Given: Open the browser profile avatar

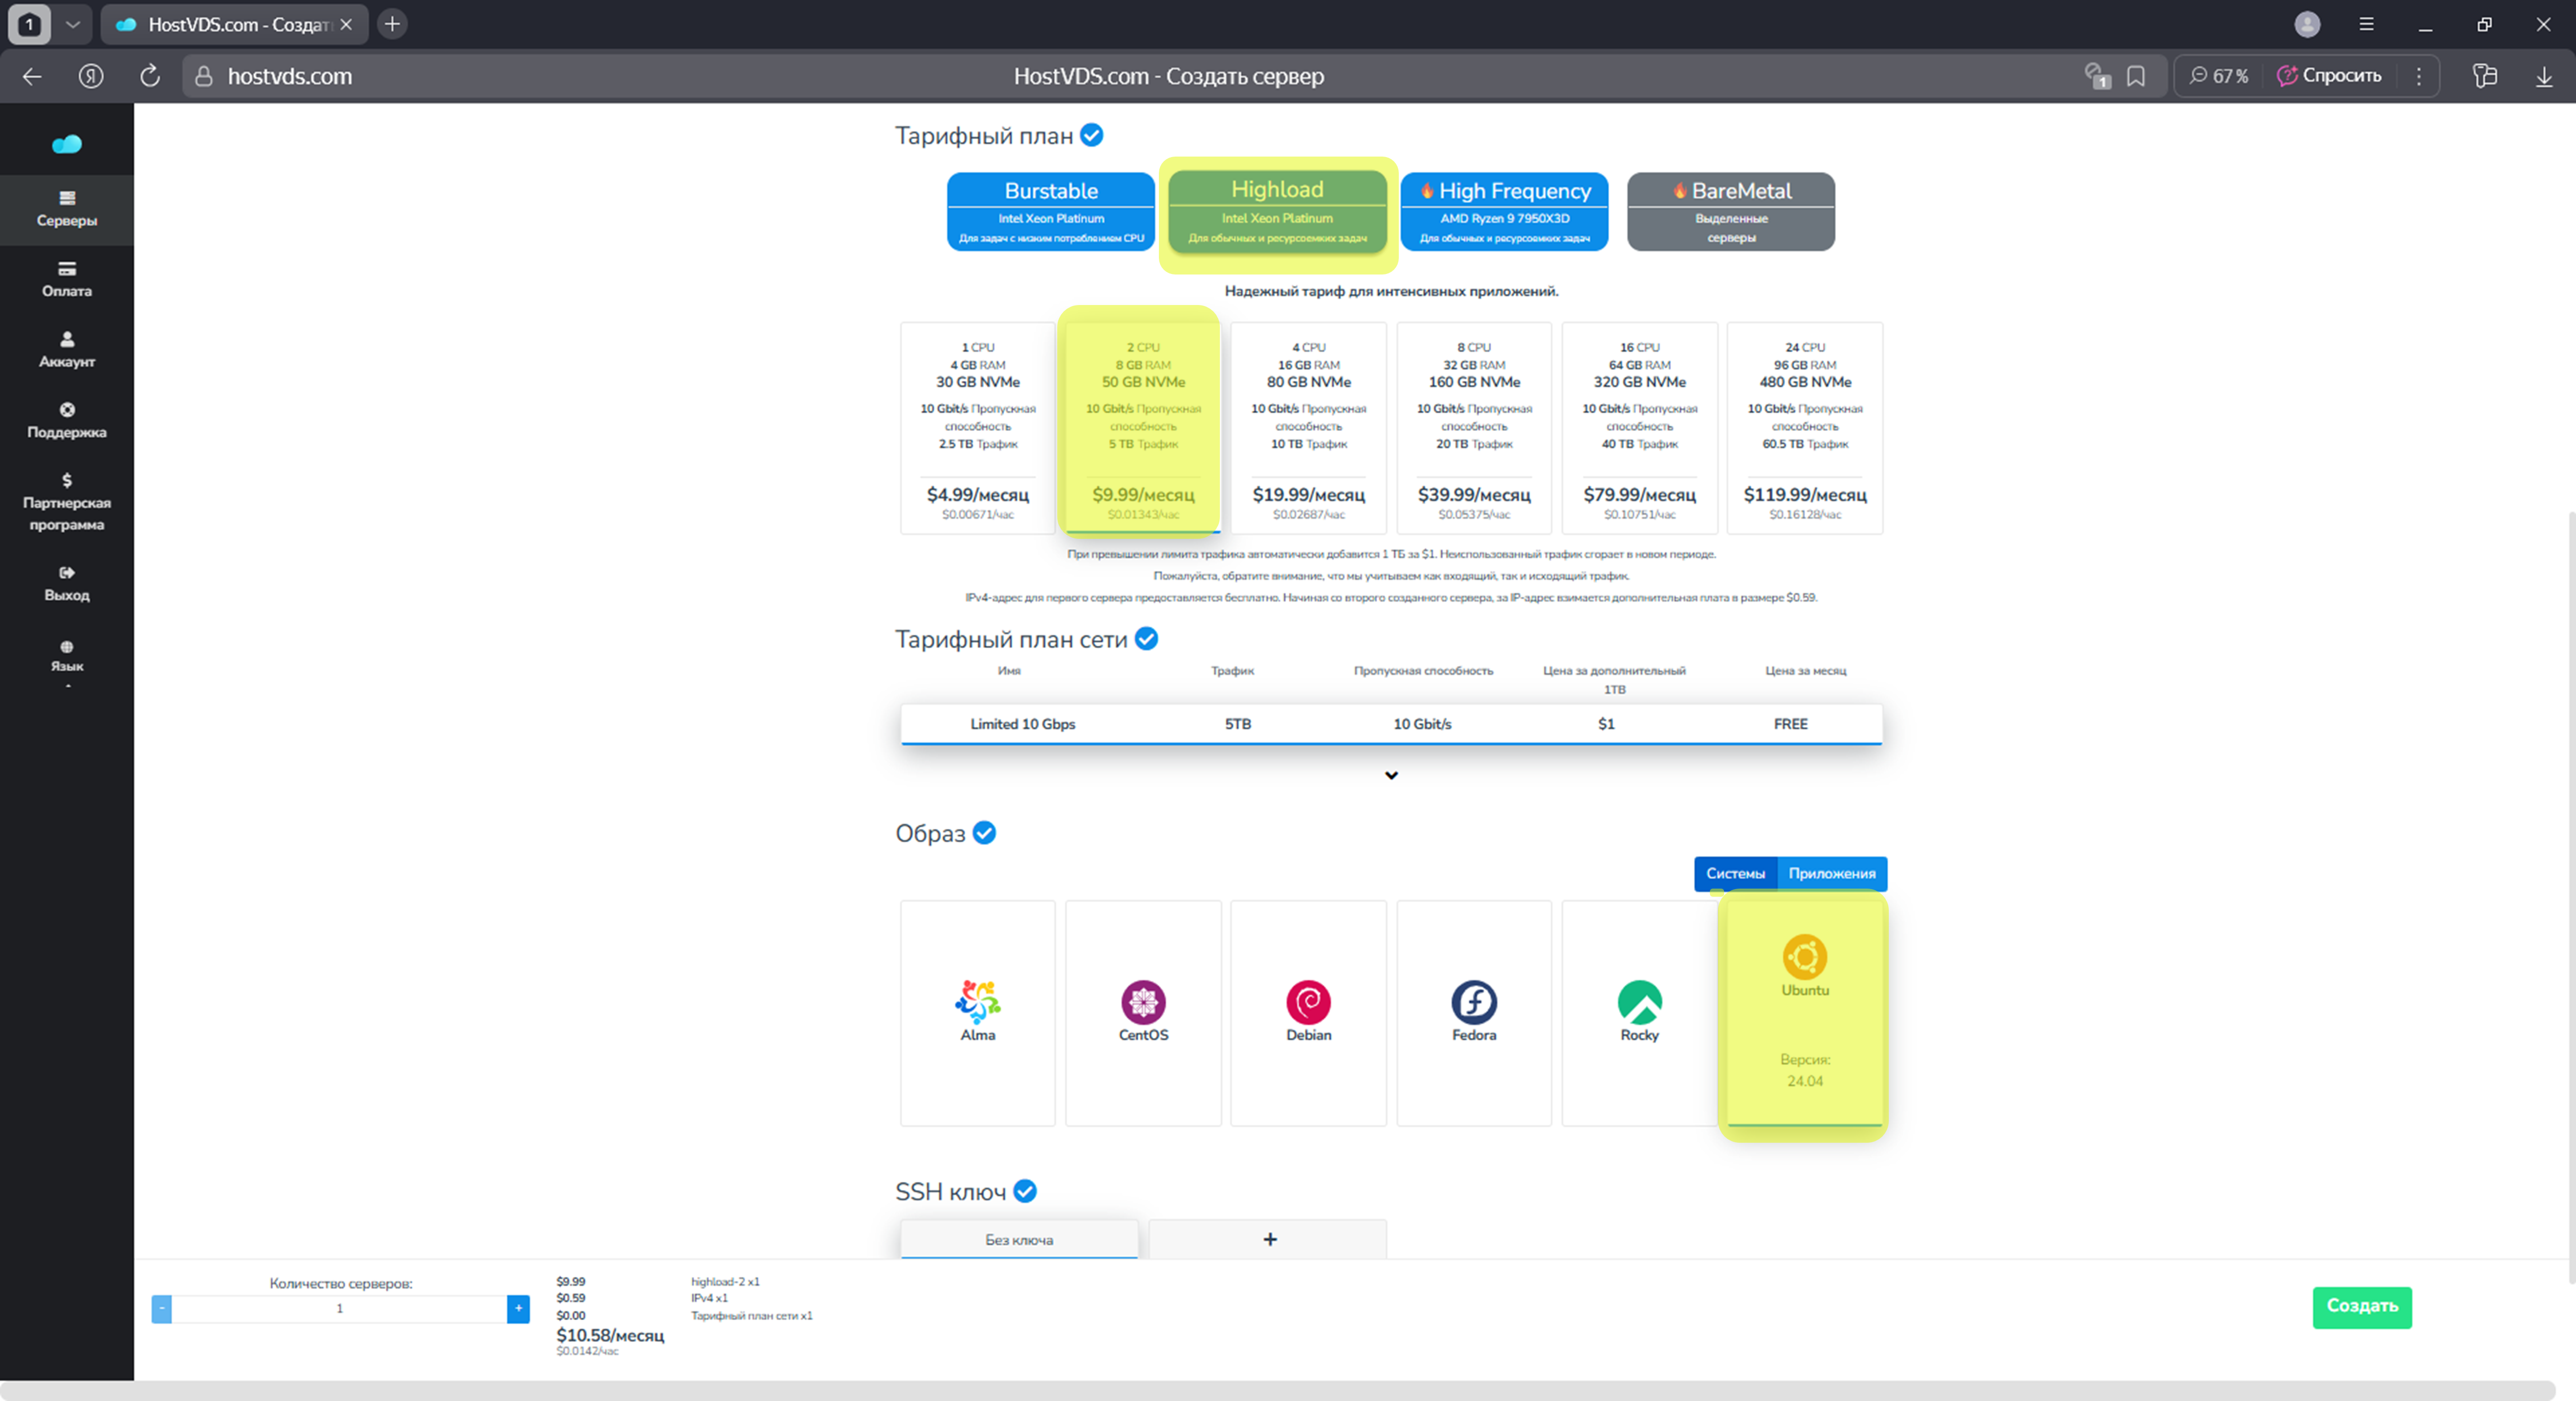Looking at the screenshot, I should click(x=2307, y=24).
